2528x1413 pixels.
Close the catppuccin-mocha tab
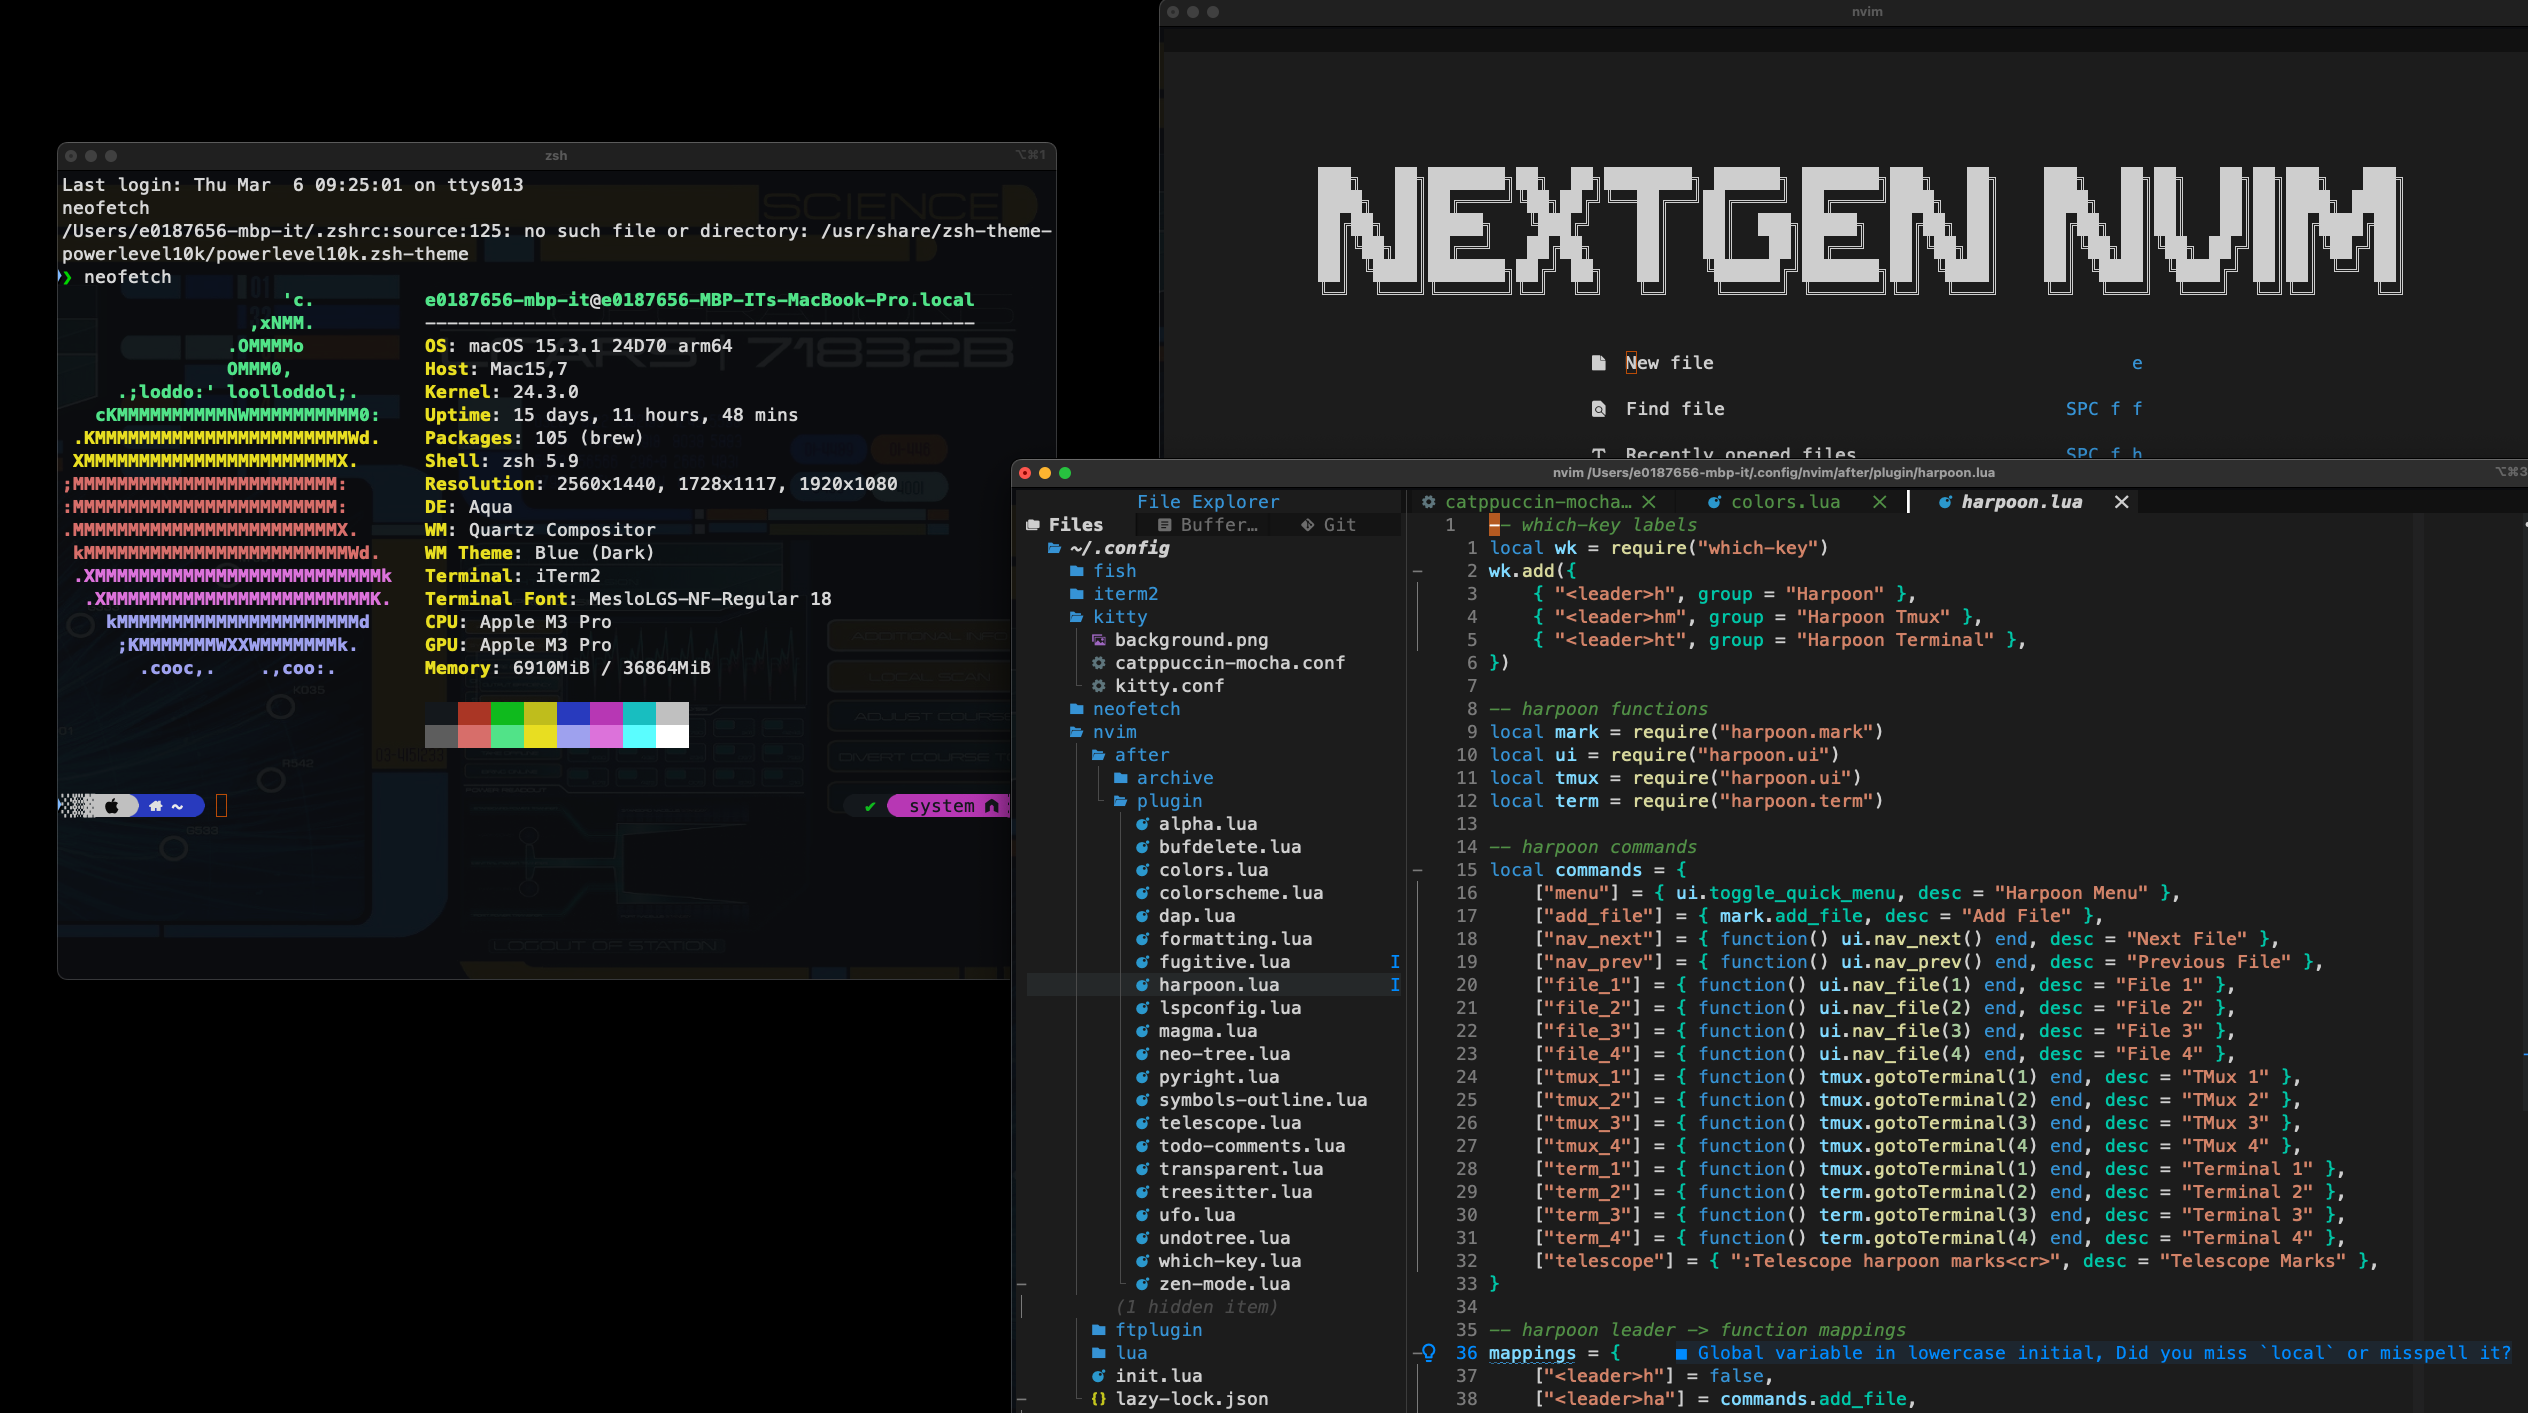(1649, 502)
